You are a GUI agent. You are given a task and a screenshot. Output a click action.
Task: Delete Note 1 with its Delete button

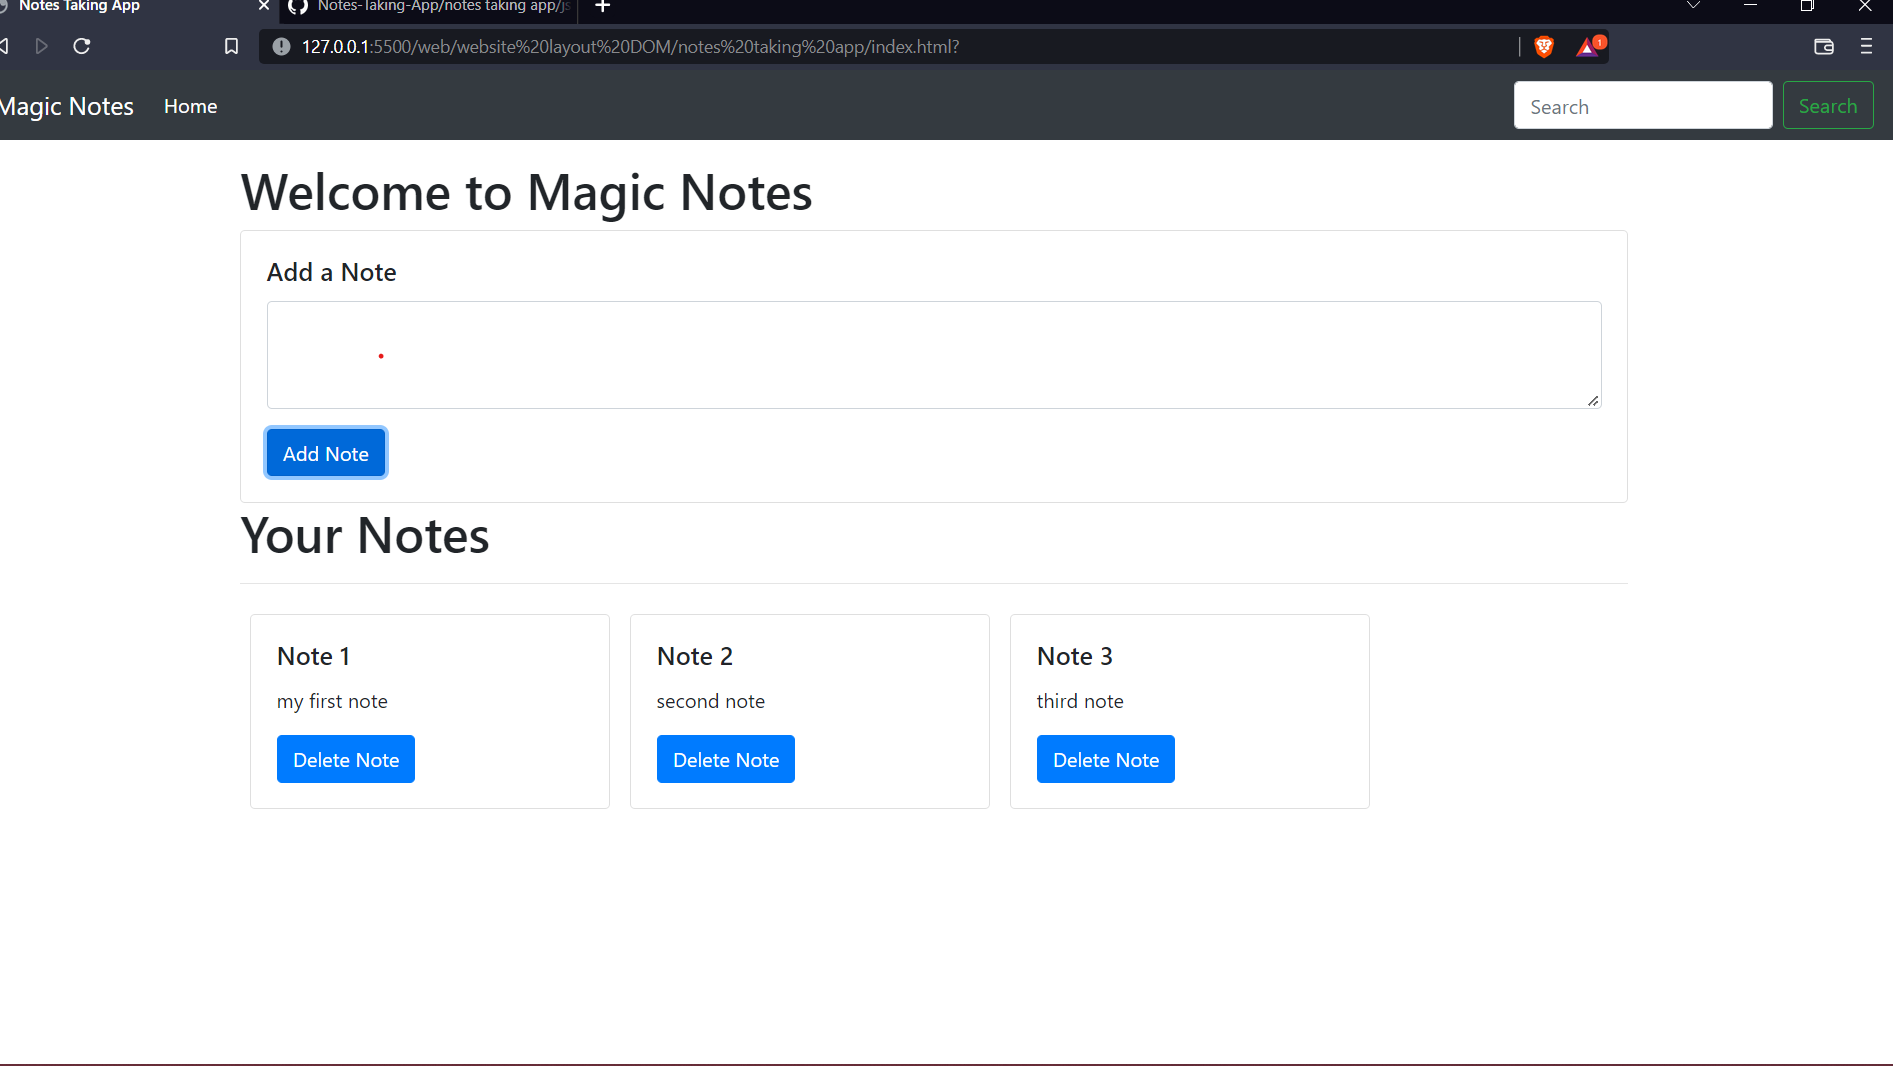[345, 759]
